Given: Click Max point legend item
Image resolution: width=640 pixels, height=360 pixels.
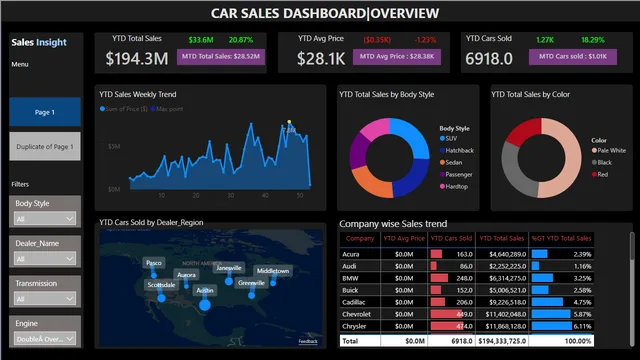Looking at the screenshot, I should tap(167, 109).
